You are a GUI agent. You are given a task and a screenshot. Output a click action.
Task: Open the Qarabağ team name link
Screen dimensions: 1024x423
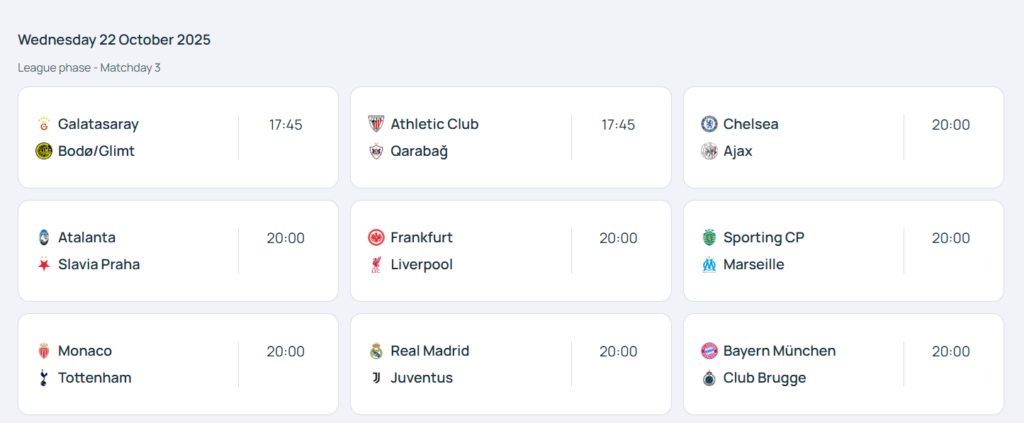(x=419, y=151)
